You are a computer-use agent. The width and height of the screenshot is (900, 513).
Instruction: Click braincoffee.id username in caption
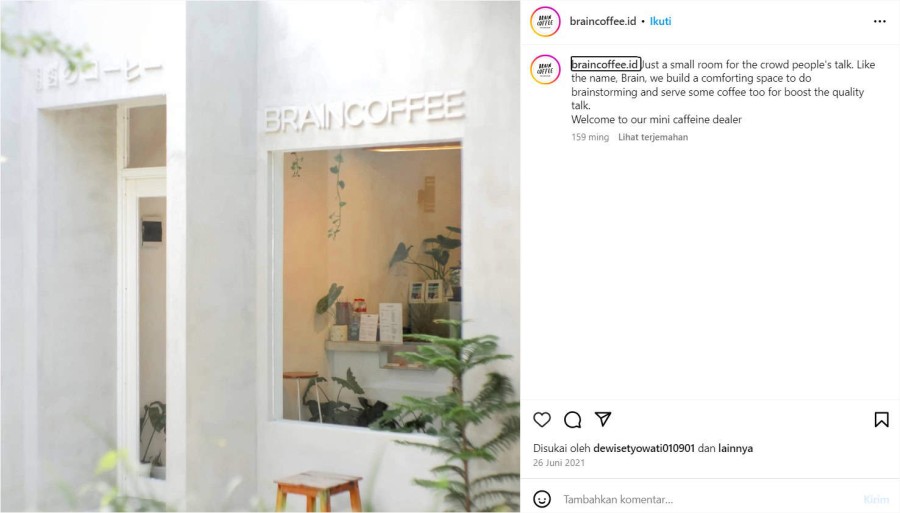(x=605, y=64)
